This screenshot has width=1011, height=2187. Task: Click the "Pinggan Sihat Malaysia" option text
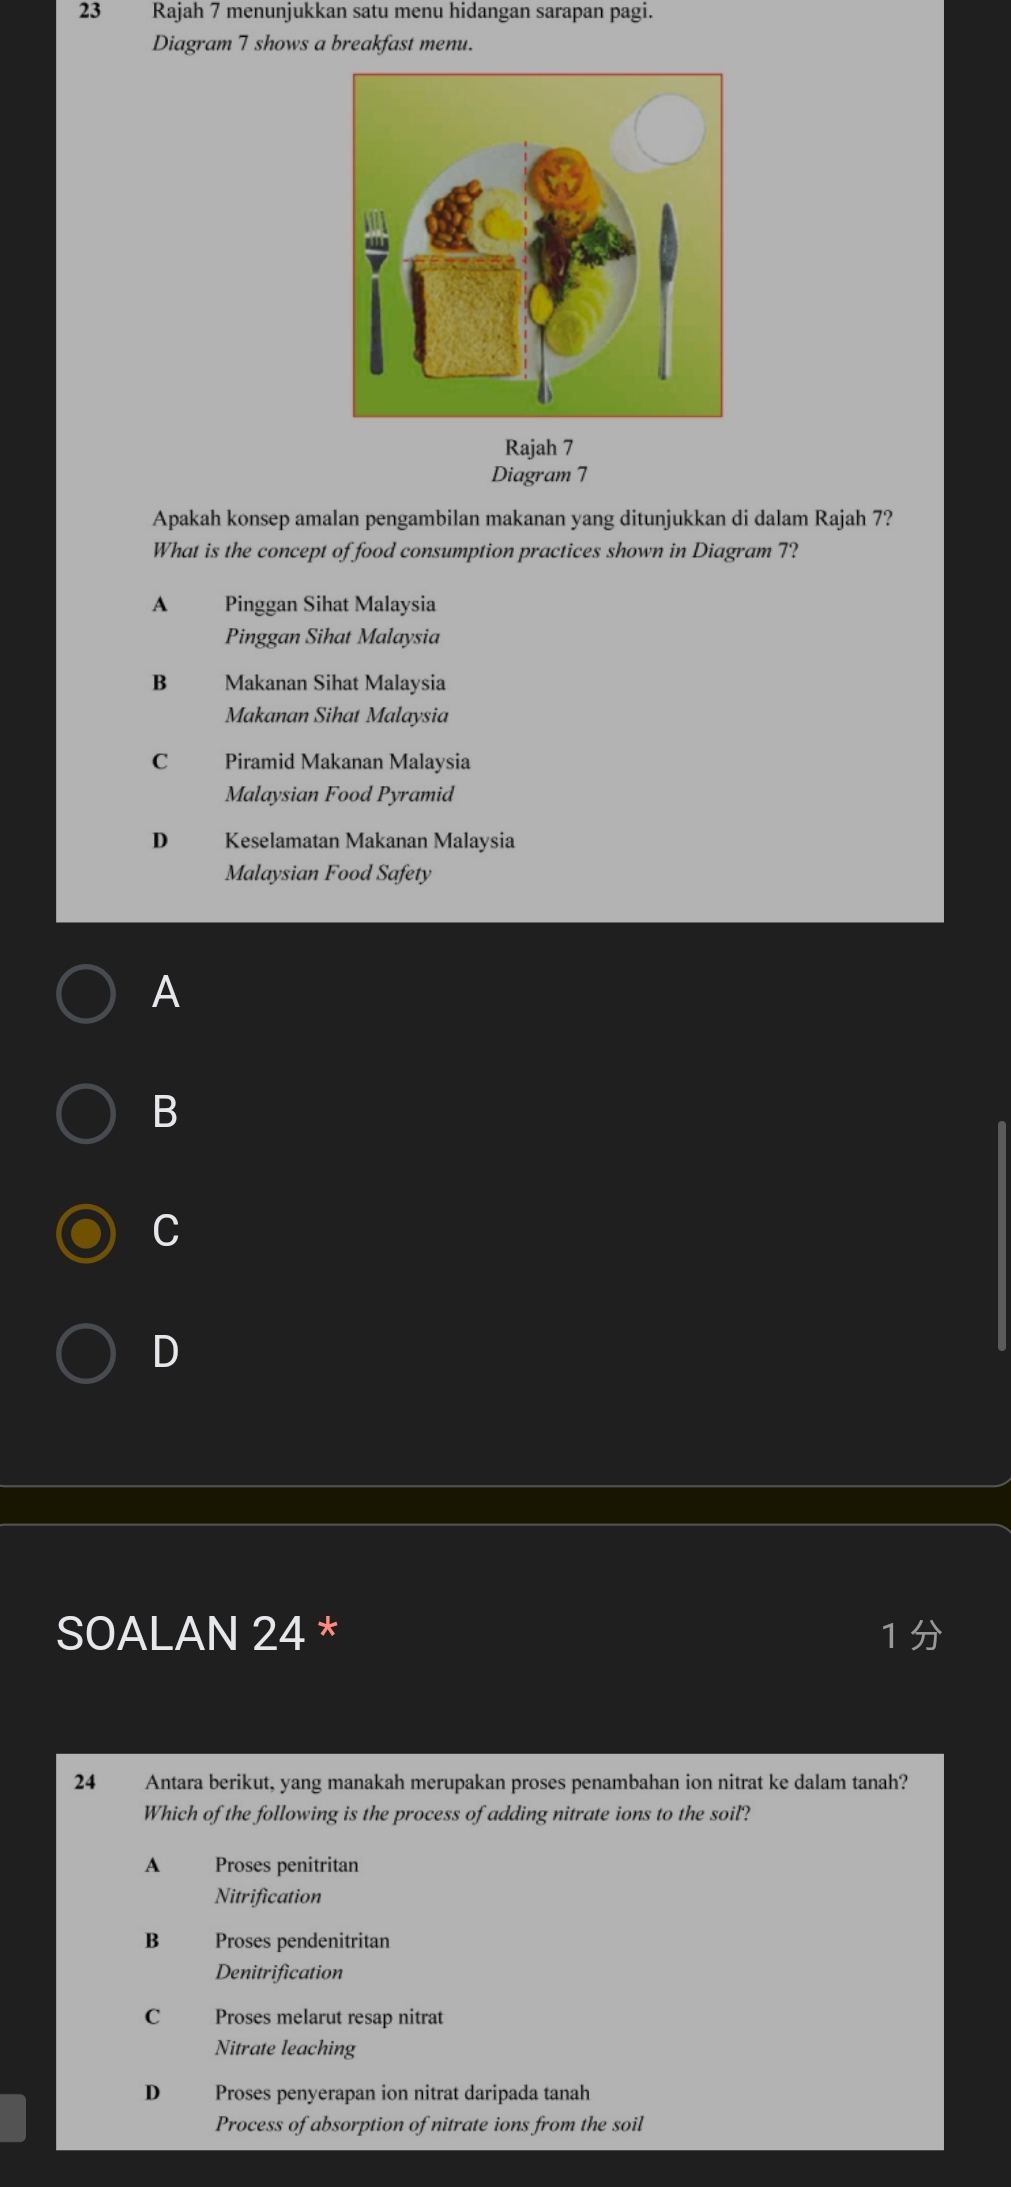(x=330, y=604)
